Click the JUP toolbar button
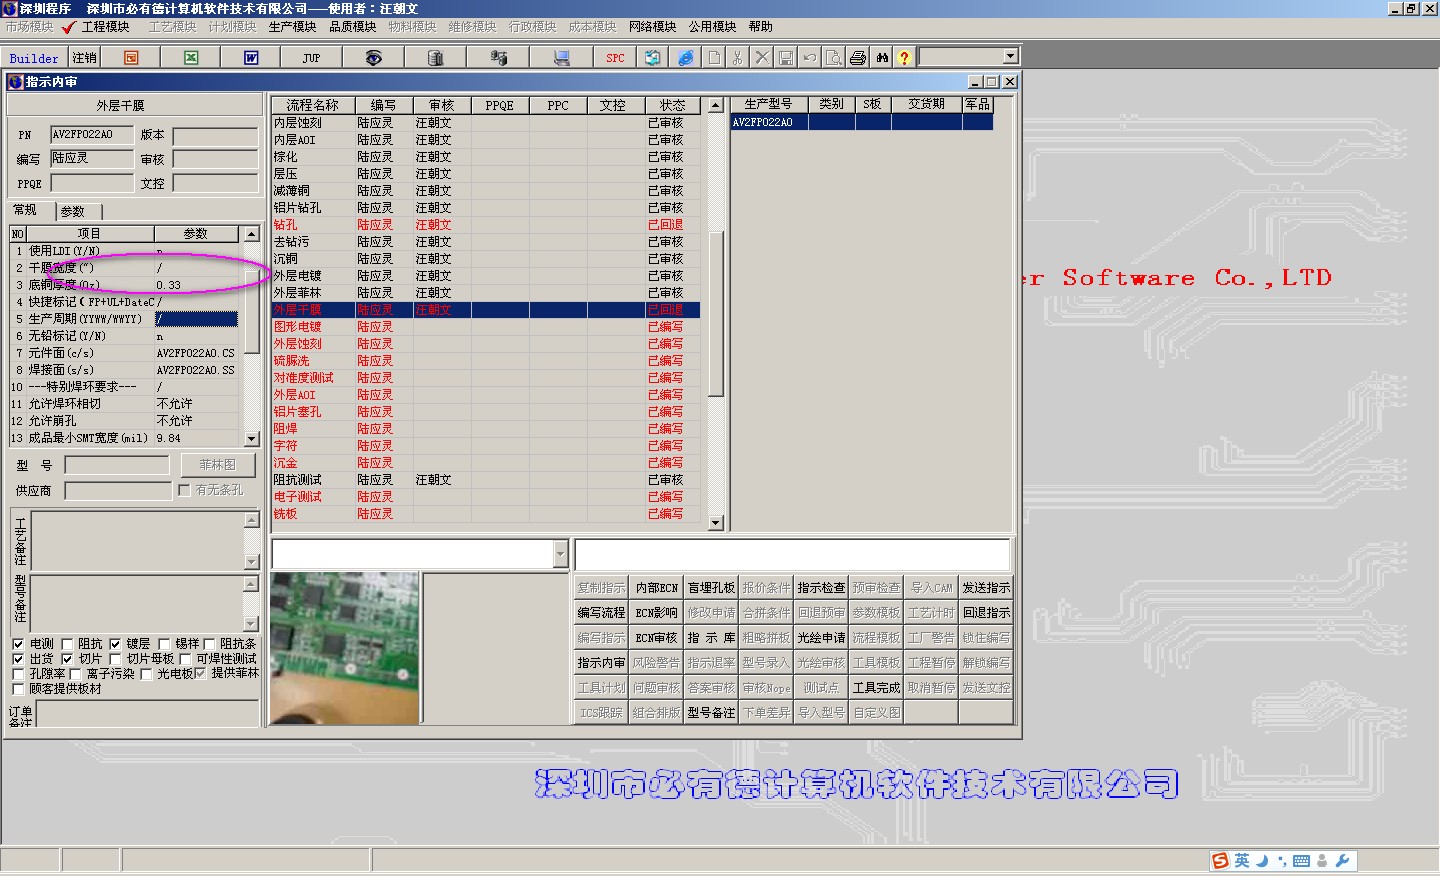 311,58
